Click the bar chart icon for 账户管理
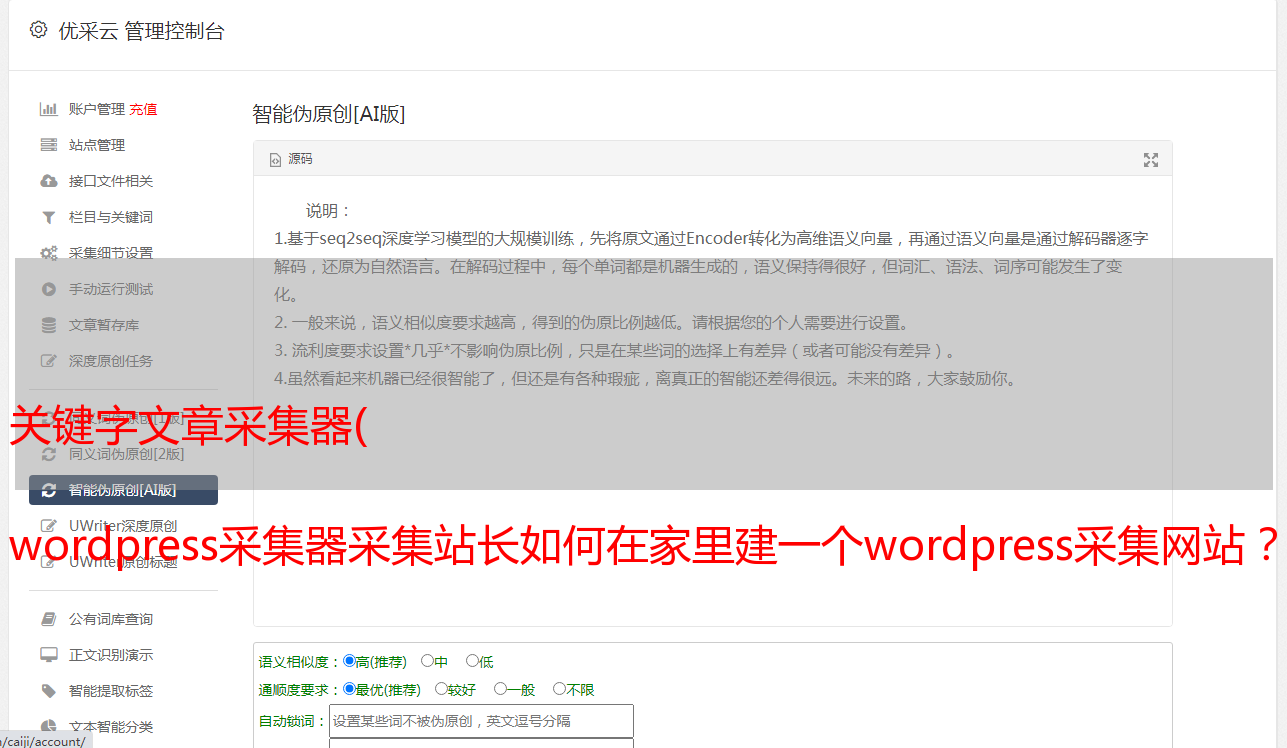This screenshot has height=748, width=1287. coord(48,109)
